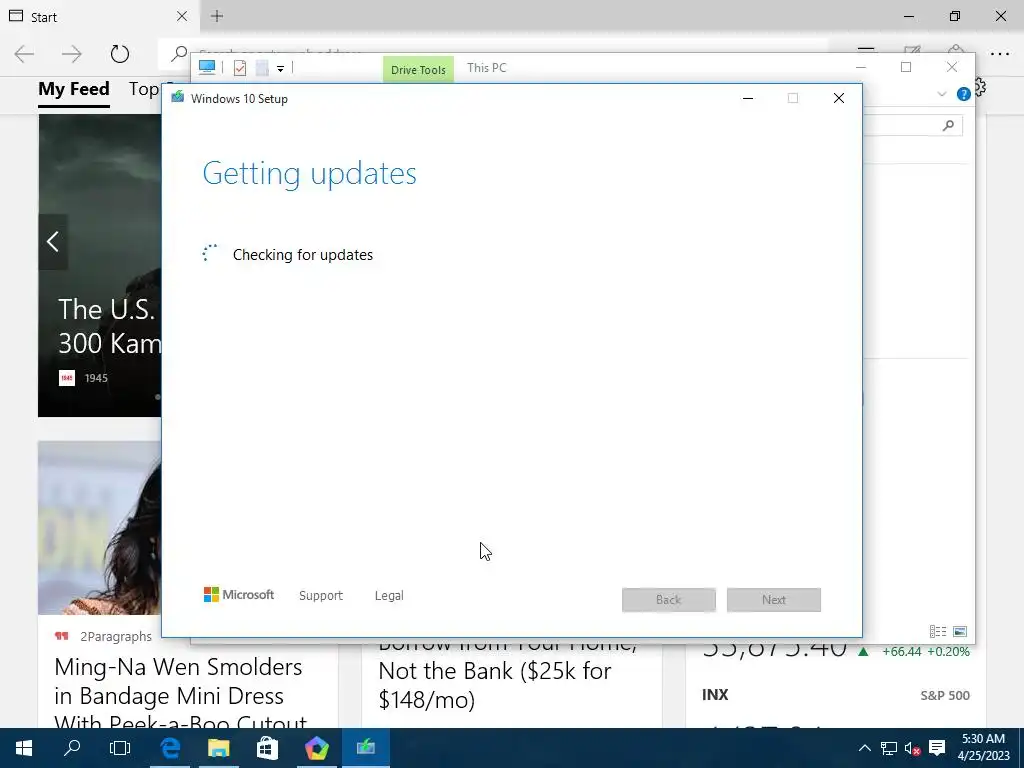Image resolution: width=1024 pixels, height=768 pixels.
Task: Close the Start tab in Edge
Action: pyautogui.click(x=182, y=16)
